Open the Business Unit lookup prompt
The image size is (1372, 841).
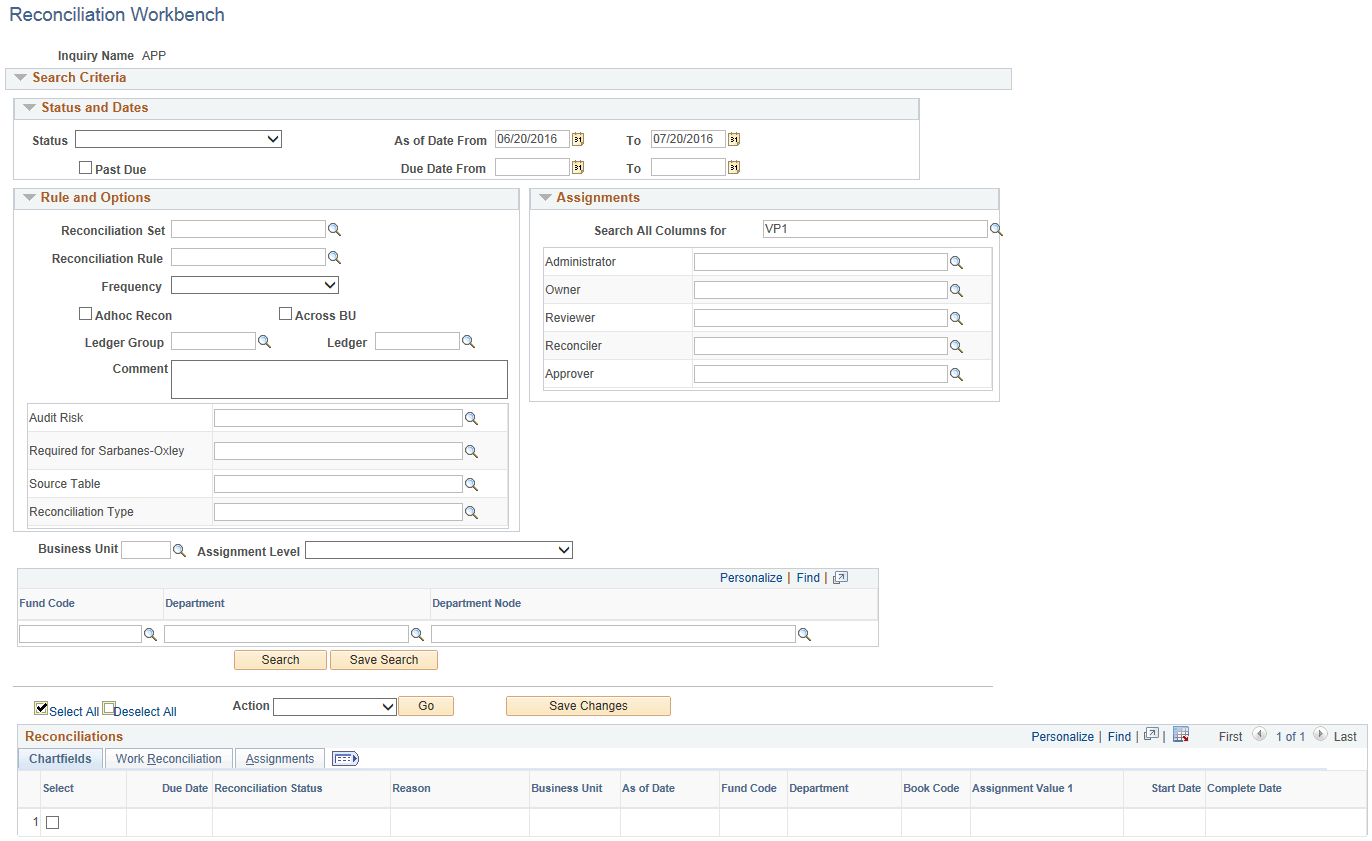click(179, 549)
